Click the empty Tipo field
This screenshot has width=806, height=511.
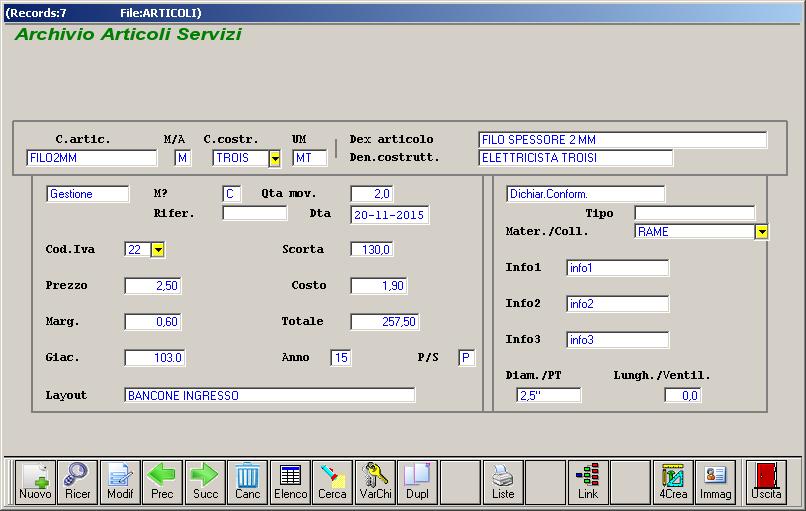point(694,213)
